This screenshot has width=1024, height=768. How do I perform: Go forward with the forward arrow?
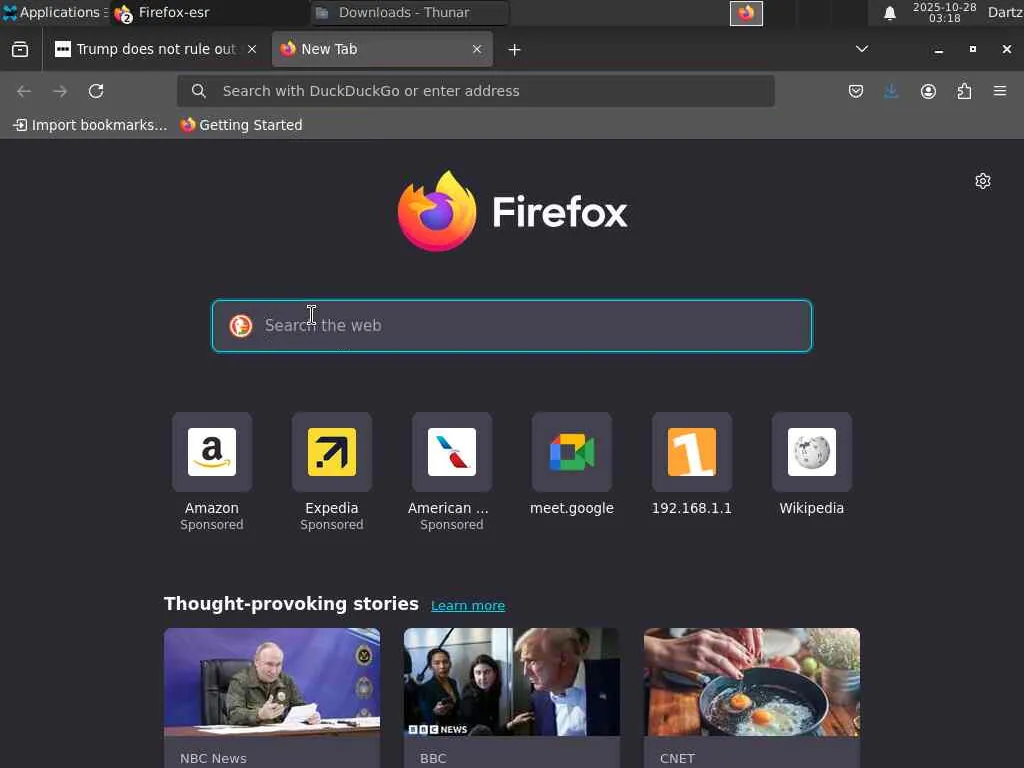pos(60,91)
